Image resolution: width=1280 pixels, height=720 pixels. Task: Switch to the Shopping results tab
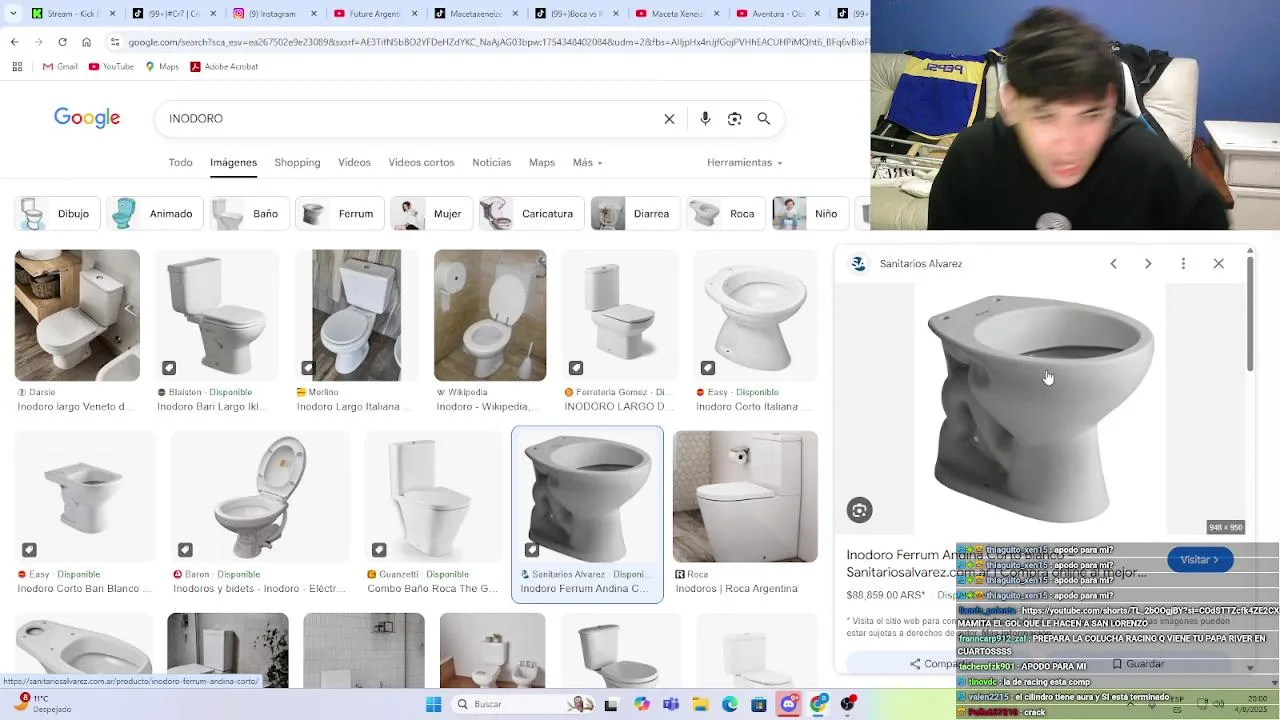tap(297, 163)
